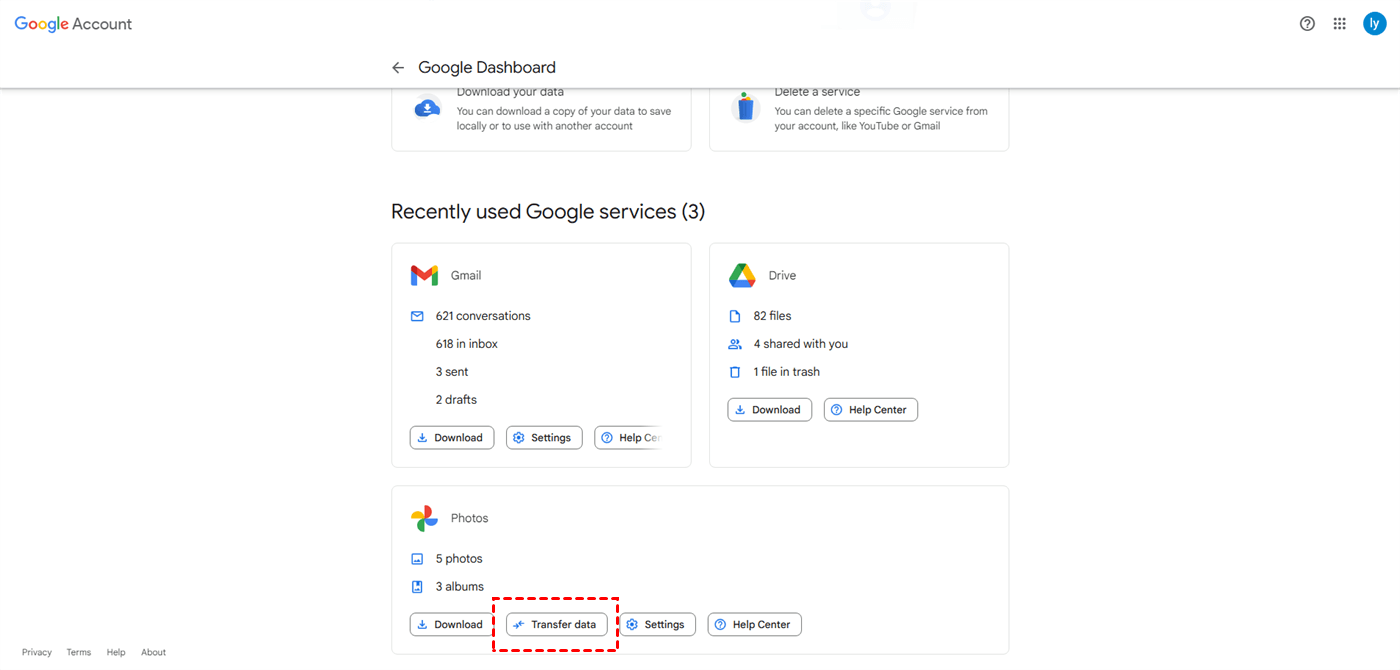Open Gmail Settings

click(x=544, y=438)
